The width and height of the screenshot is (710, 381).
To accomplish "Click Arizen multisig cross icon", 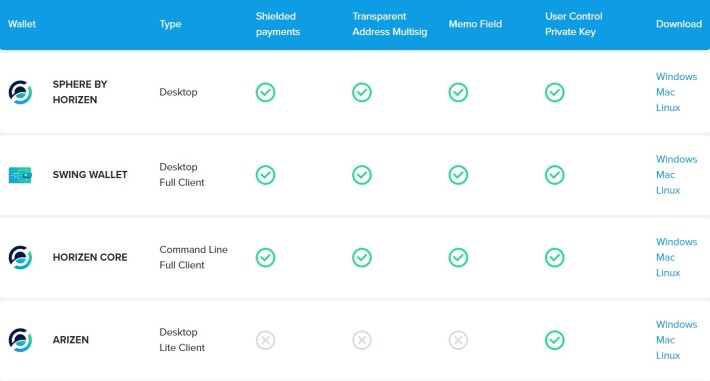I will pos(362,340).
